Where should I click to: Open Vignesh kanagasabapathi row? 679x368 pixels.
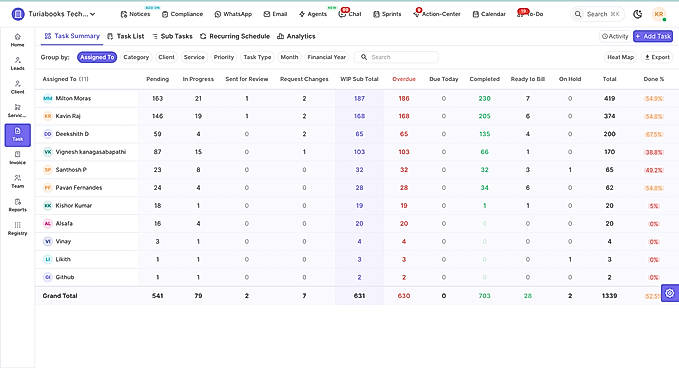click(357, 152)
